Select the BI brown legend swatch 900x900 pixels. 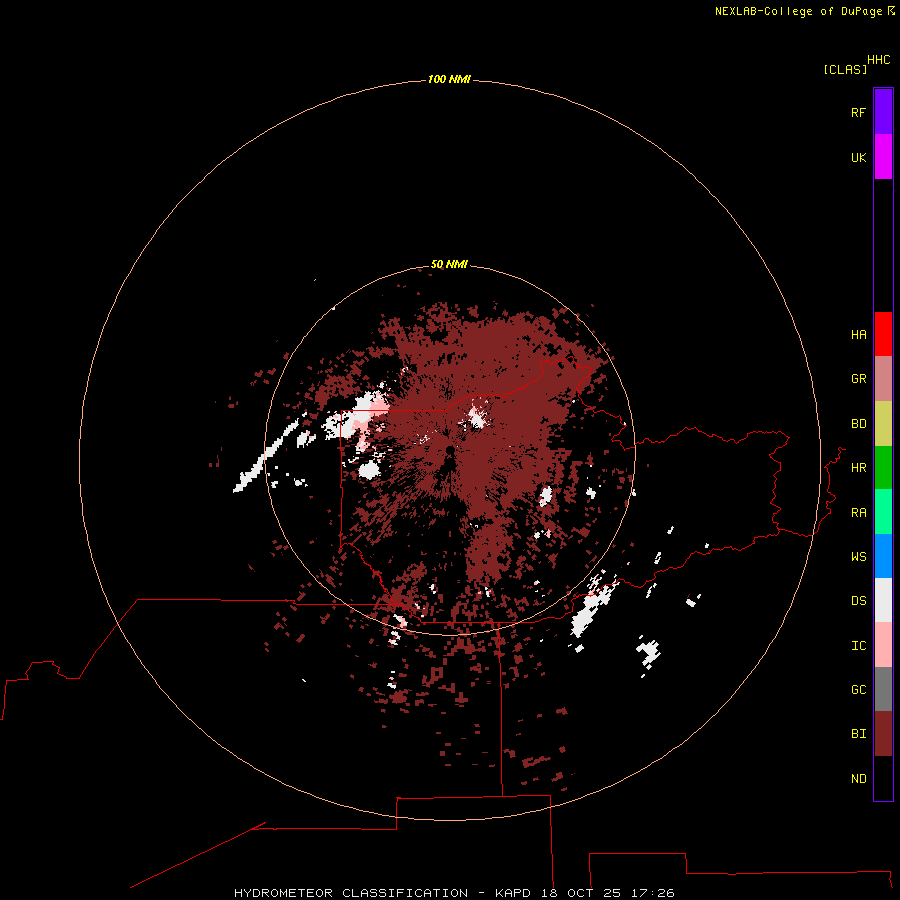coord(883,734)
